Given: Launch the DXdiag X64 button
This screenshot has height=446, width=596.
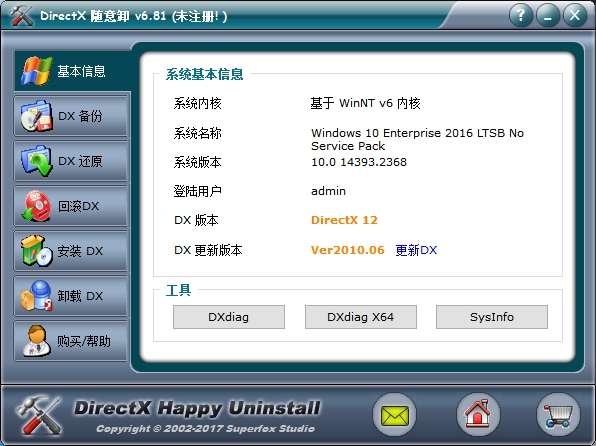Looking at the screenshot, I should [361, 317].
